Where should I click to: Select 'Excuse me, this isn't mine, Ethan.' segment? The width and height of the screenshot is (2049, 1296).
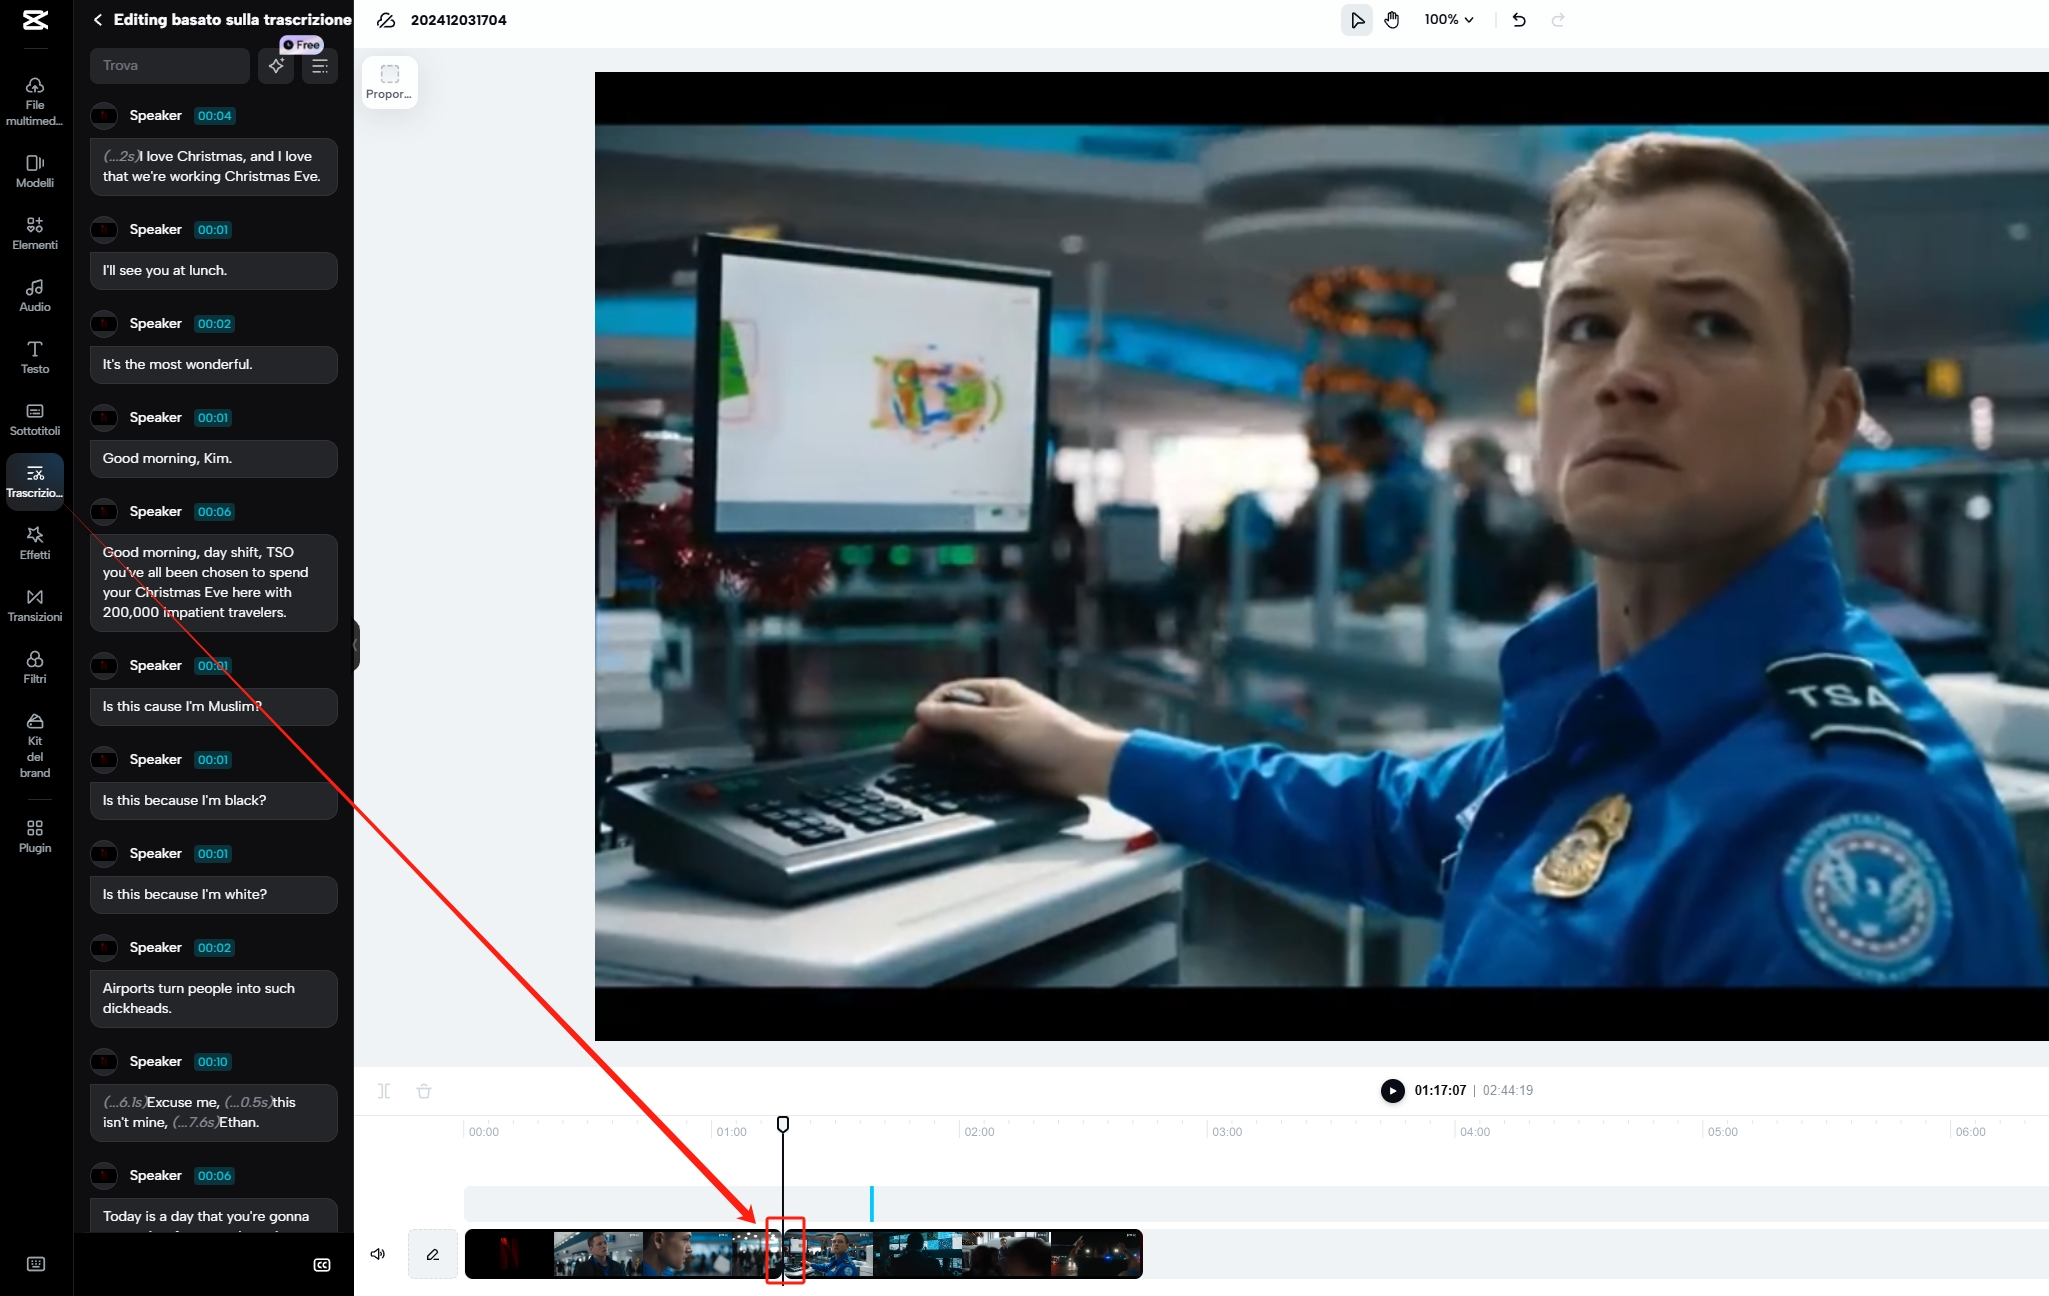214,1113
